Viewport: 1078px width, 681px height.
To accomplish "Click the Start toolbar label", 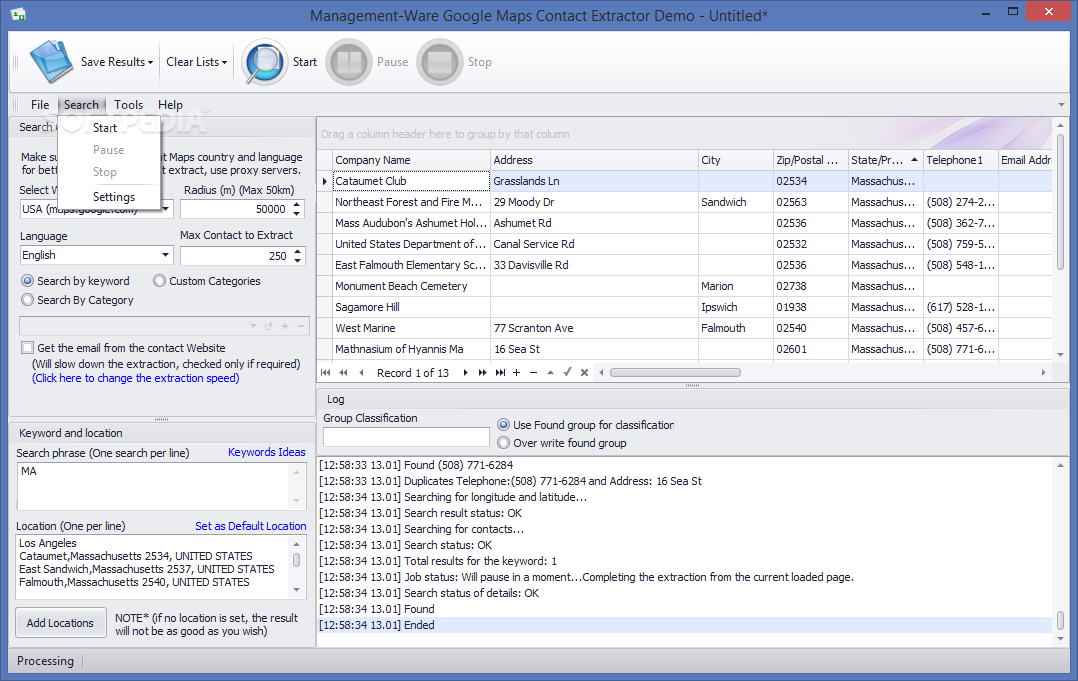I will [305, 62].
